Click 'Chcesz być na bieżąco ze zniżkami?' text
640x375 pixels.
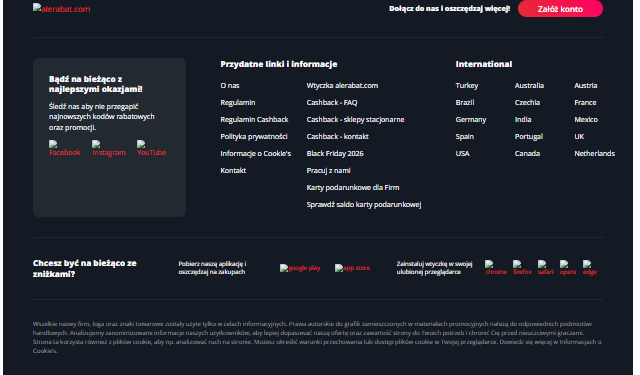coord(85,268)
